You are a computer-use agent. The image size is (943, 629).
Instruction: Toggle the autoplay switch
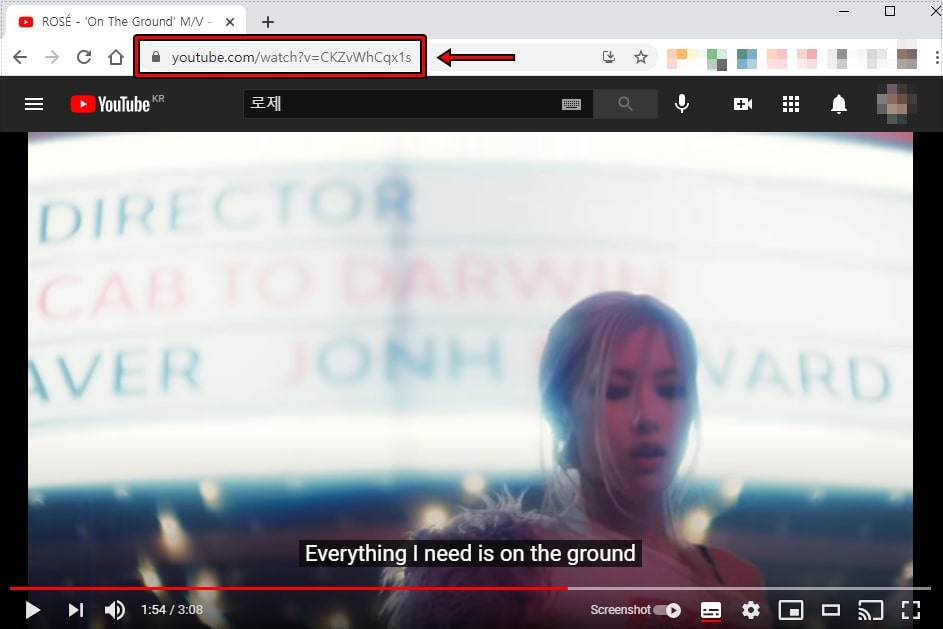coord(667,610)
